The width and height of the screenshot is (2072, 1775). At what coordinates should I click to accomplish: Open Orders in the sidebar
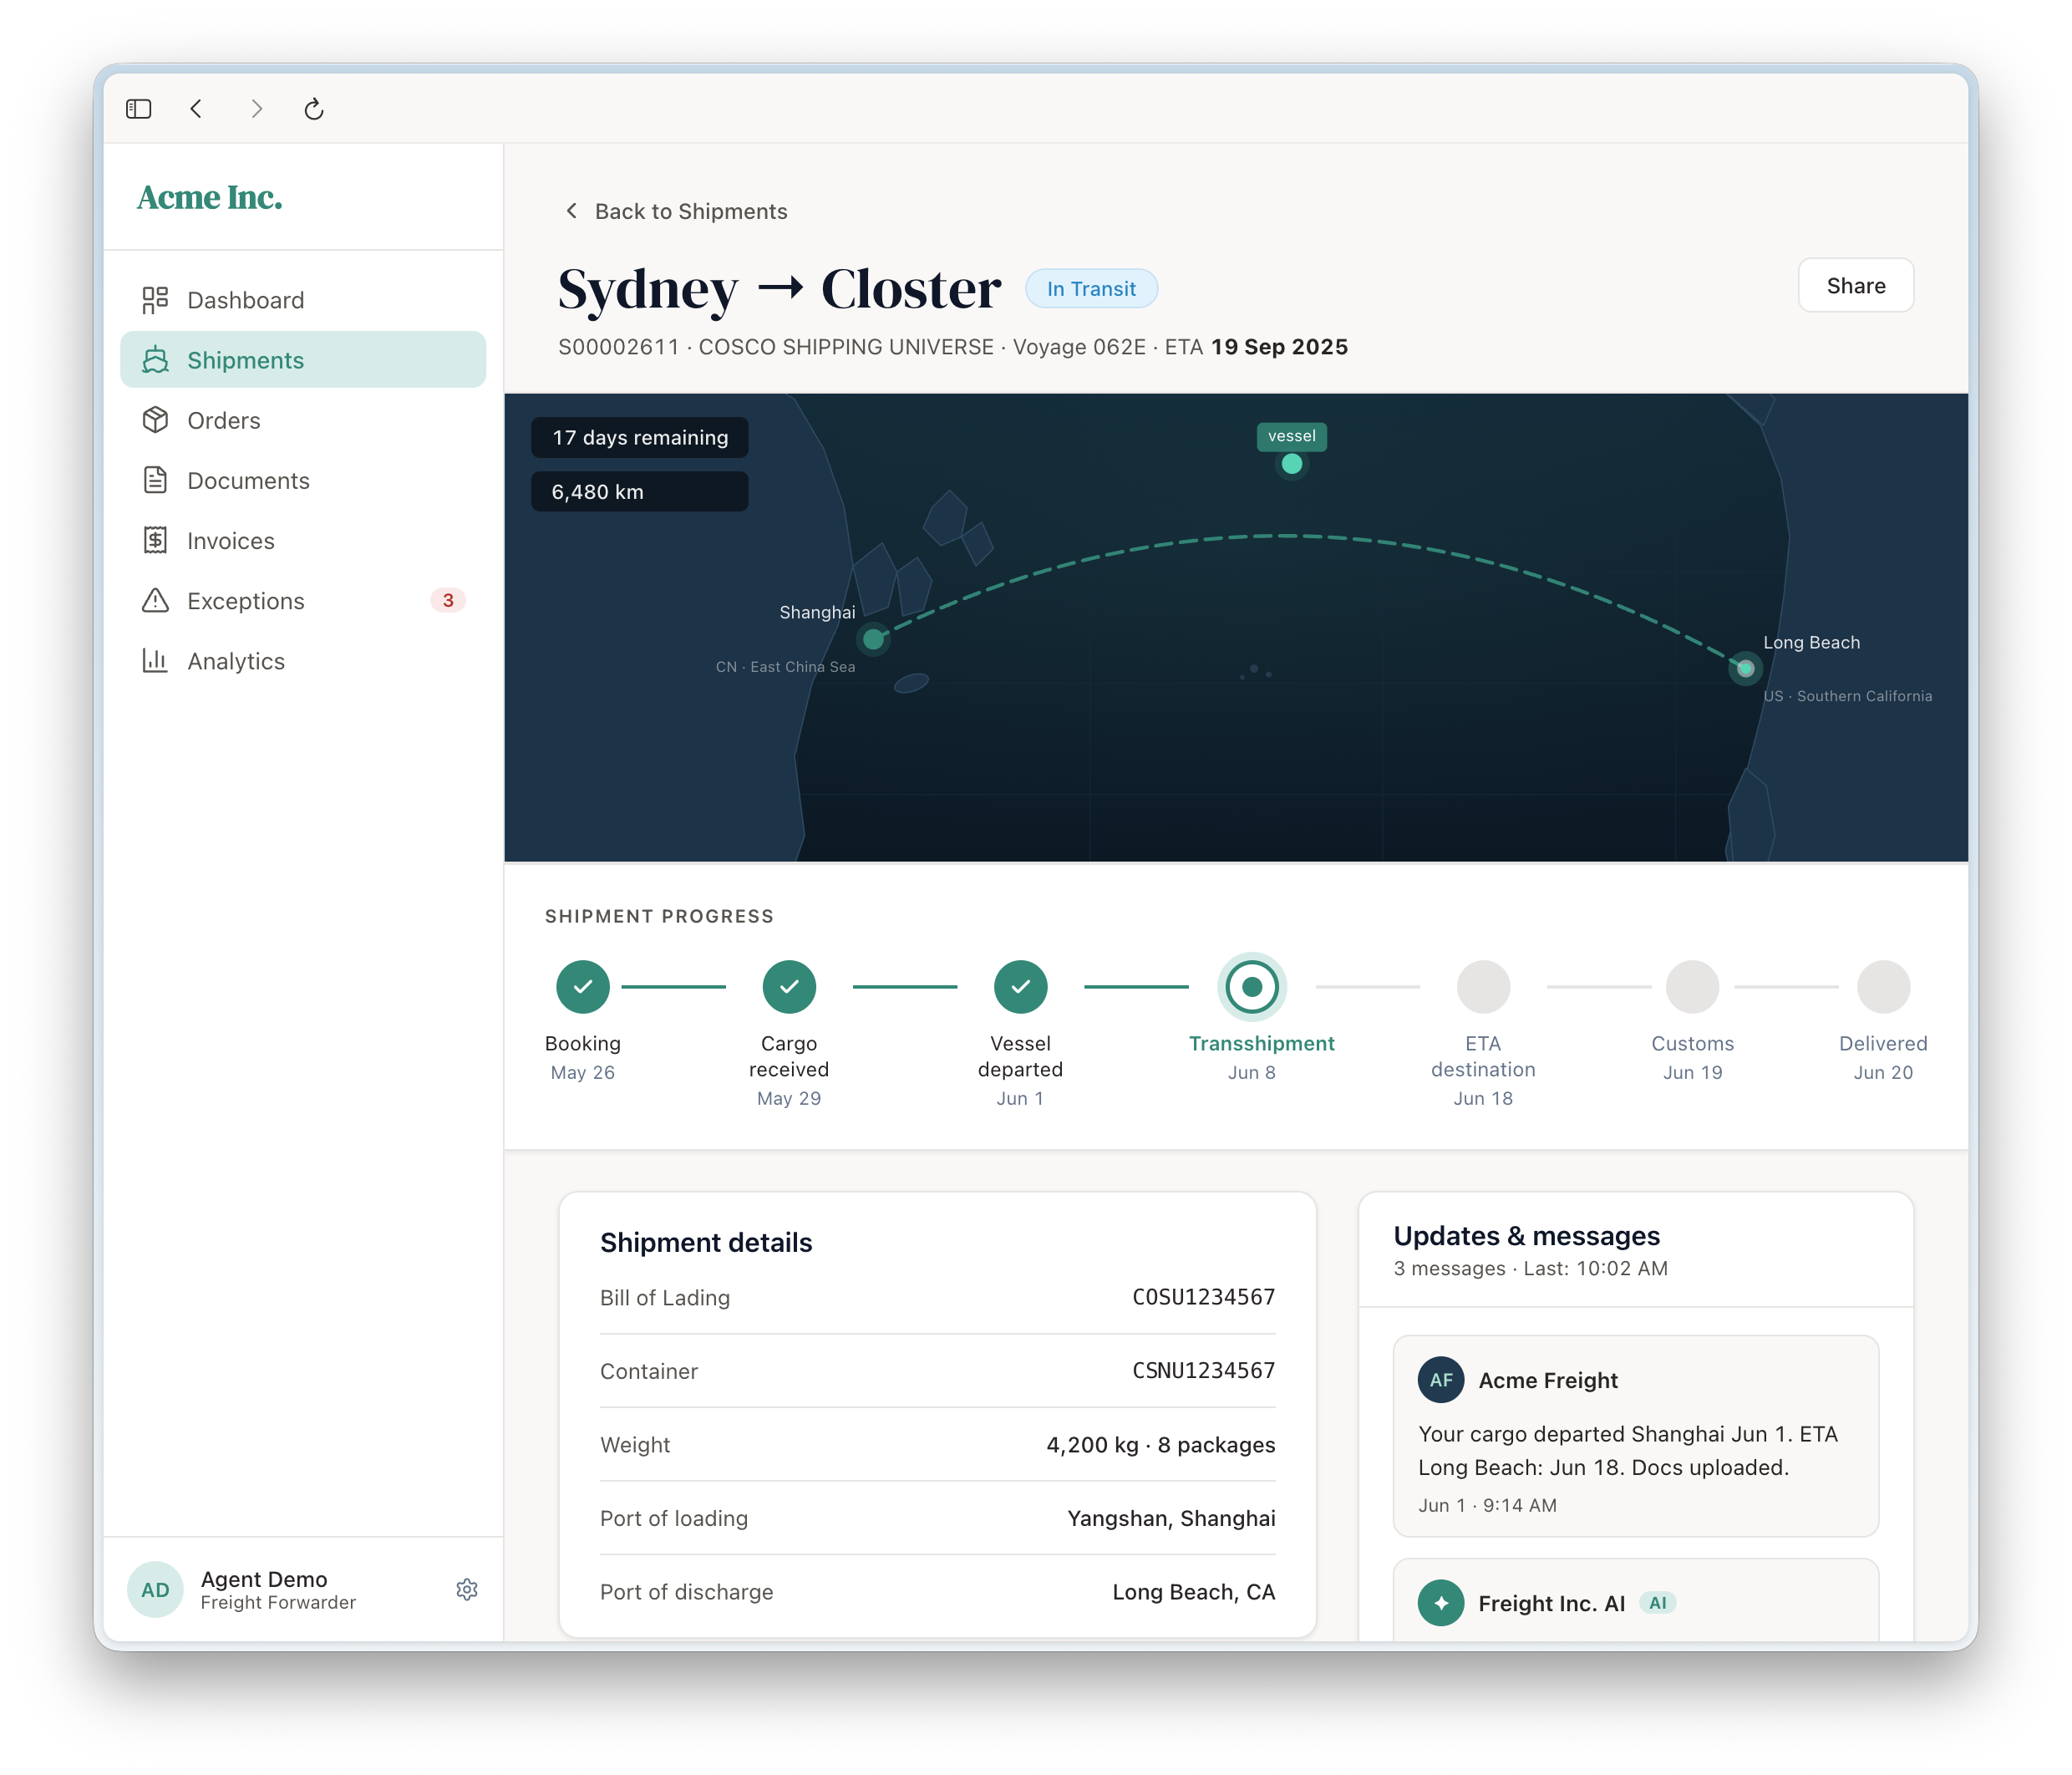(x=303, y=420)
